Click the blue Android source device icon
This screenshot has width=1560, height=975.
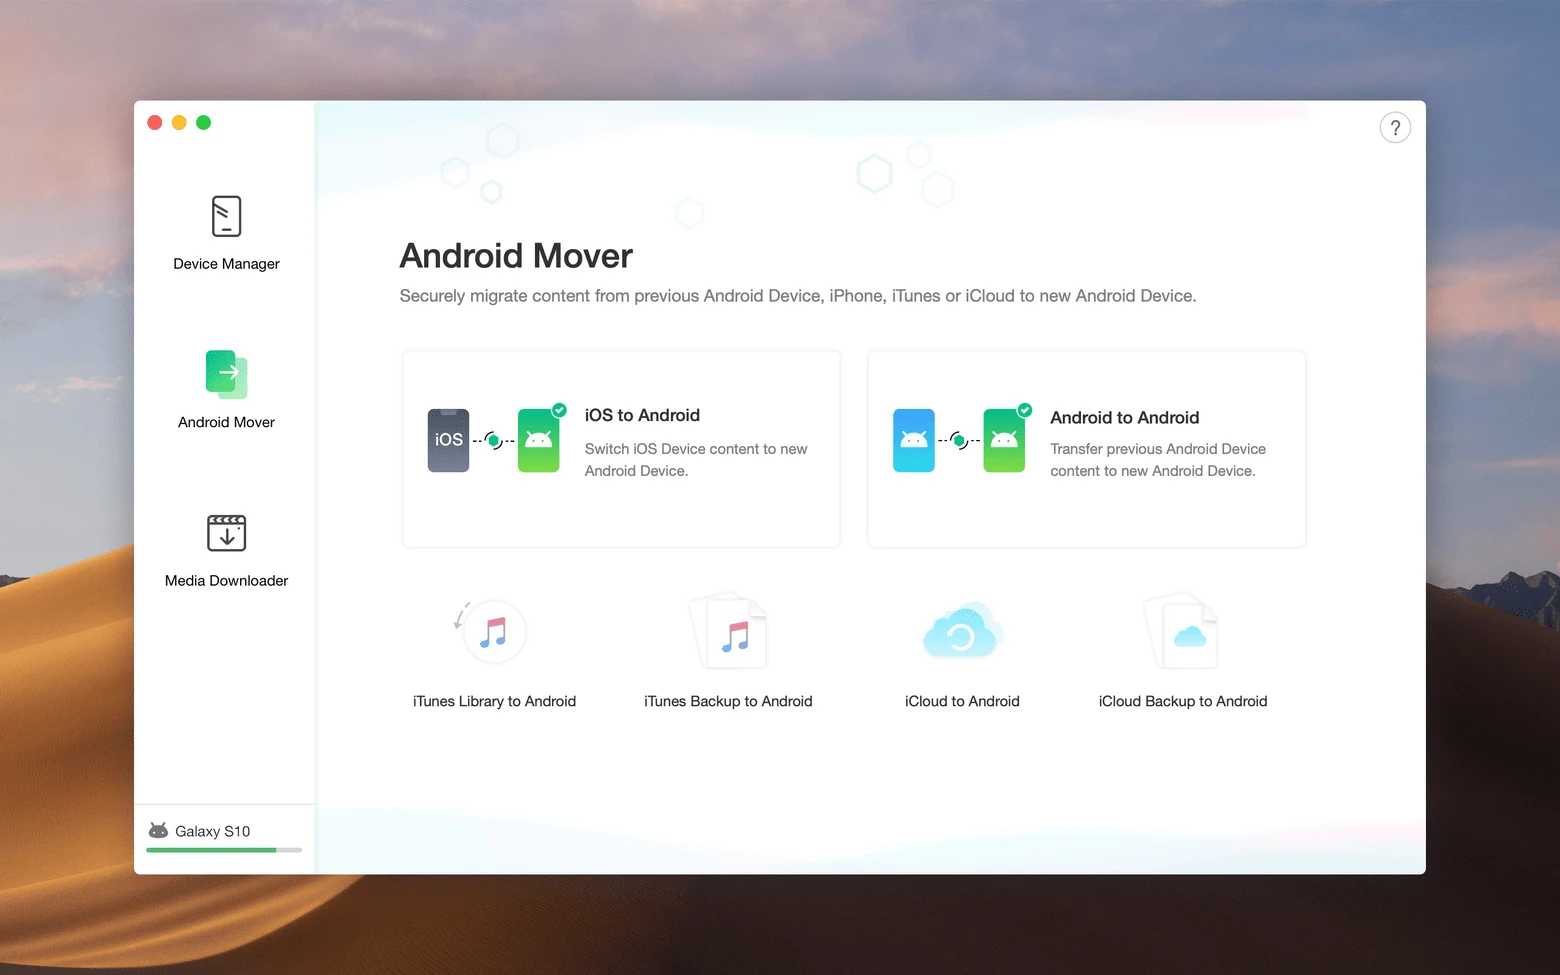[x=913, y=440]
